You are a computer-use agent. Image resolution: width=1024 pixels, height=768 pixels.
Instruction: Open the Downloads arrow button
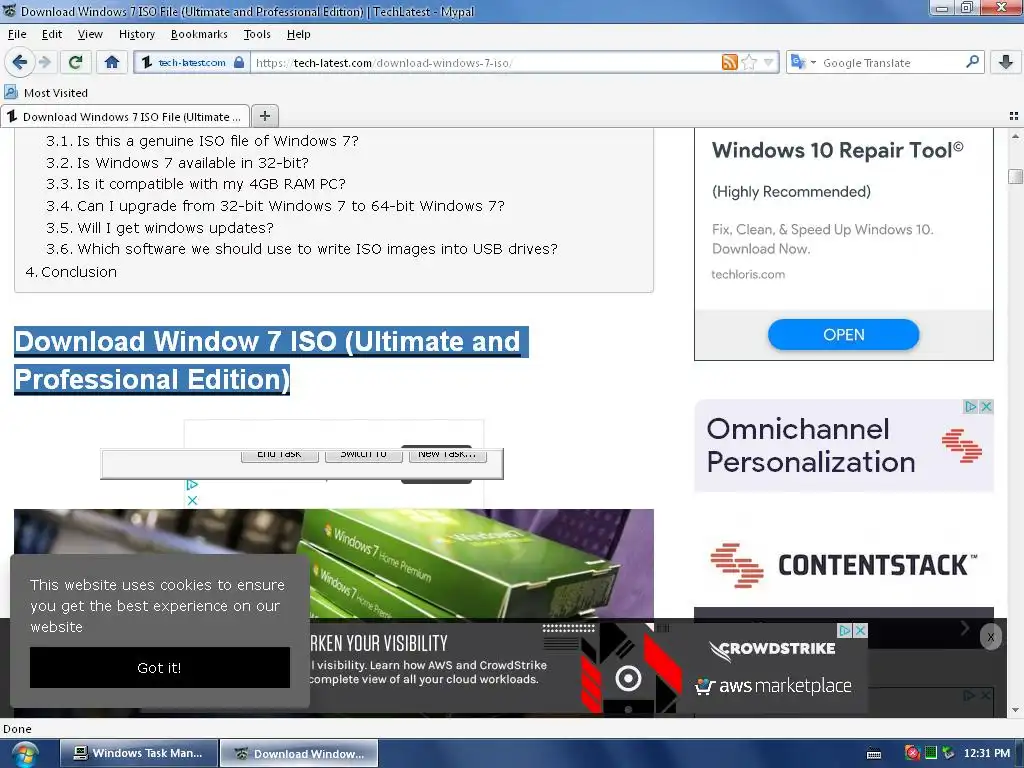point(1006,62)
